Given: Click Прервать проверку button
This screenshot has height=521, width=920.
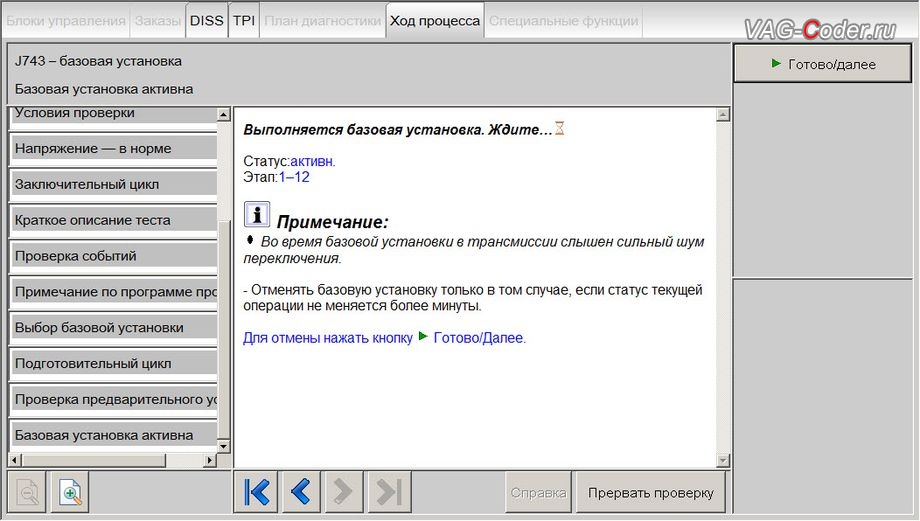Looking at the screenshot, I should pyautogui.click(x=650, y=492).
